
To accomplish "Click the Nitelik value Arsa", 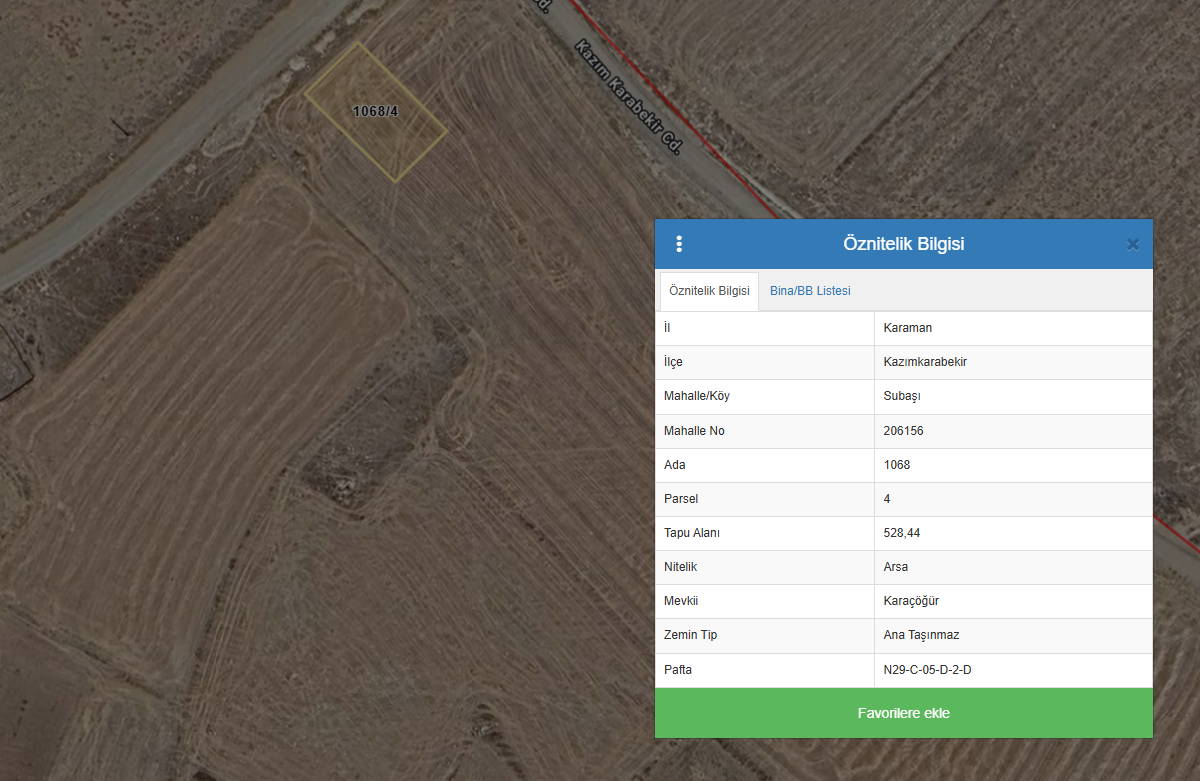I will coord(896,567).
